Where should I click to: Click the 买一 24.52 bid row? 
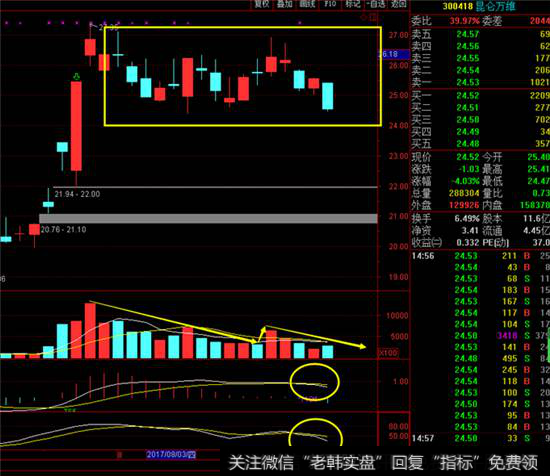(481, 95)
